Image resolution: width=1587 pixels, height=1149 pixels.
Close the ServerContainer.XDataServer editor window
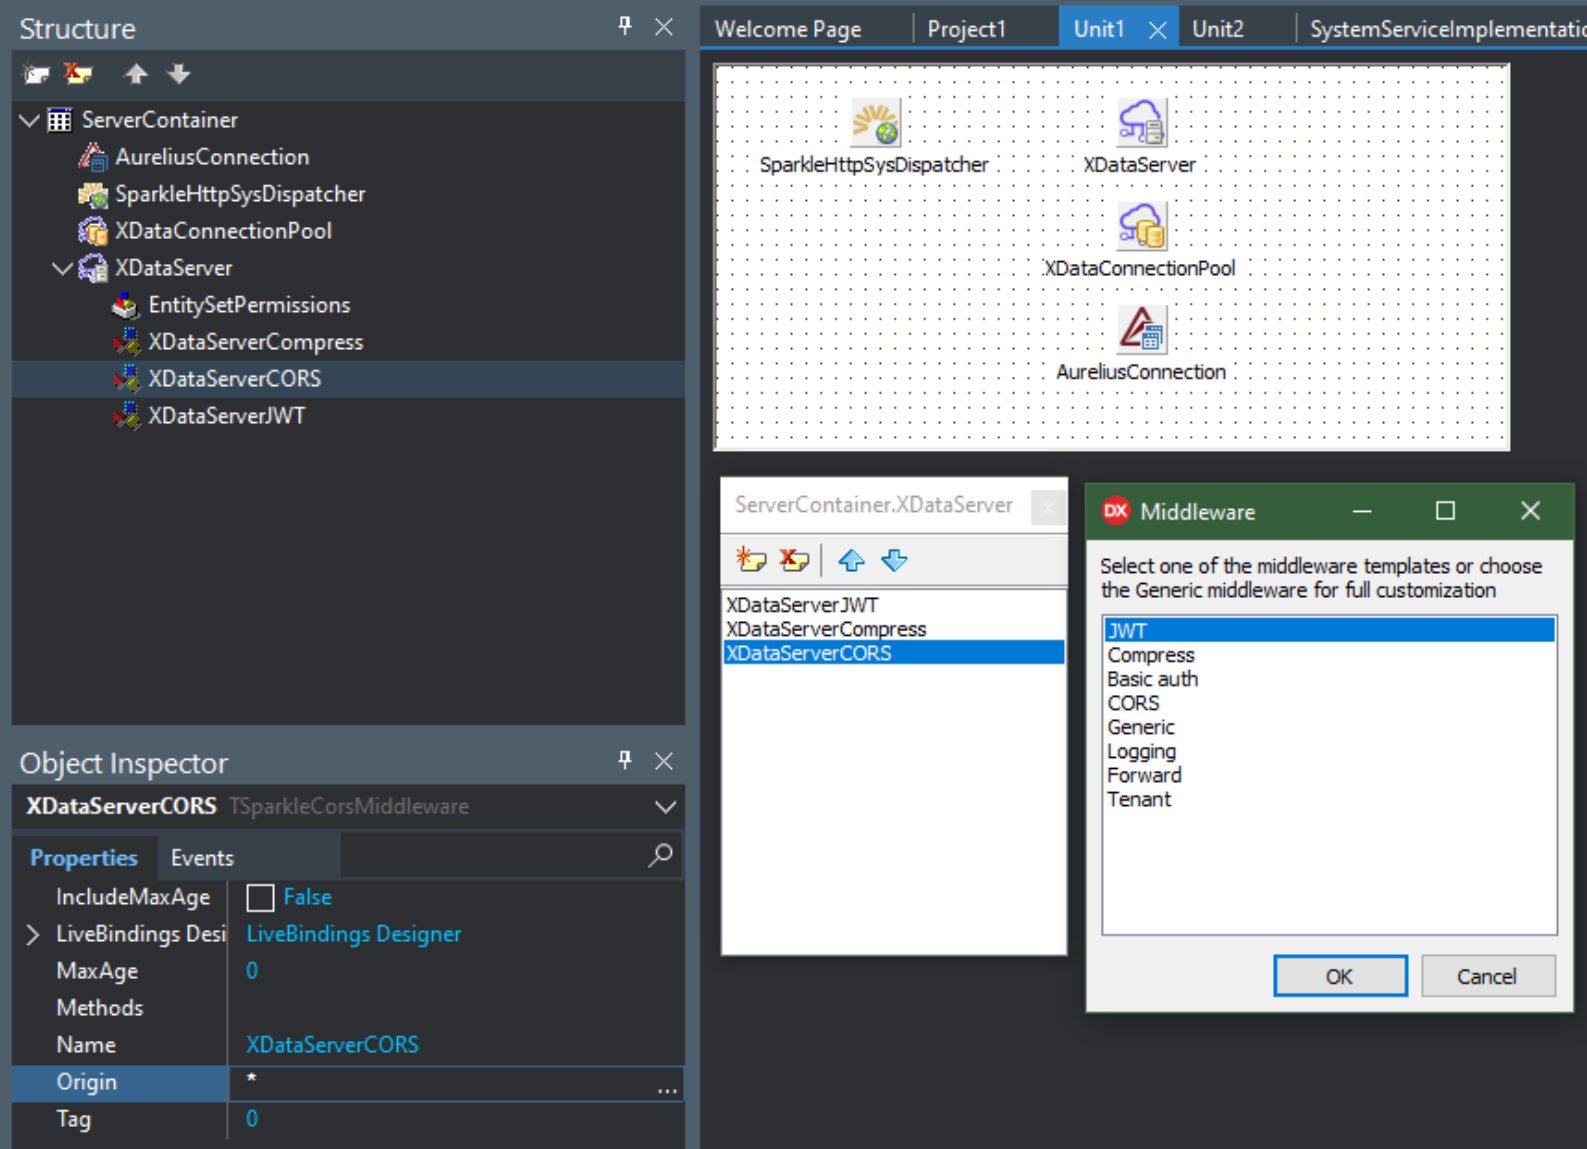point(1048,507)
